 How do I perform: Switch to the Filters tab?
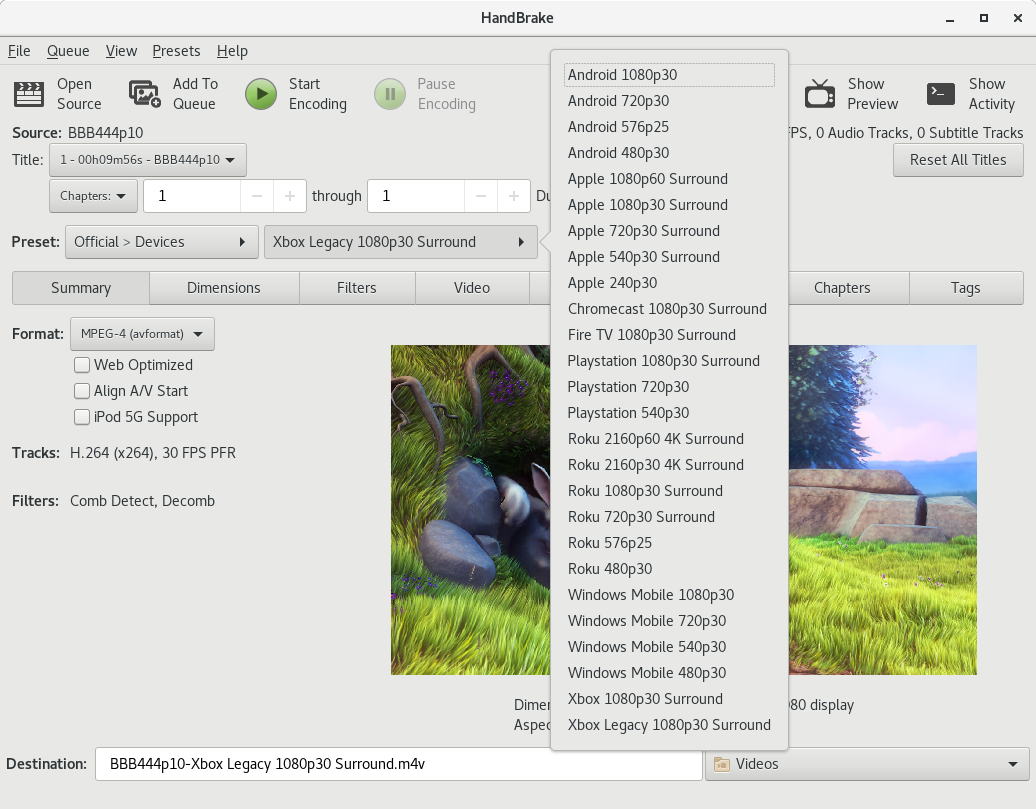click(x=357, y=288)
